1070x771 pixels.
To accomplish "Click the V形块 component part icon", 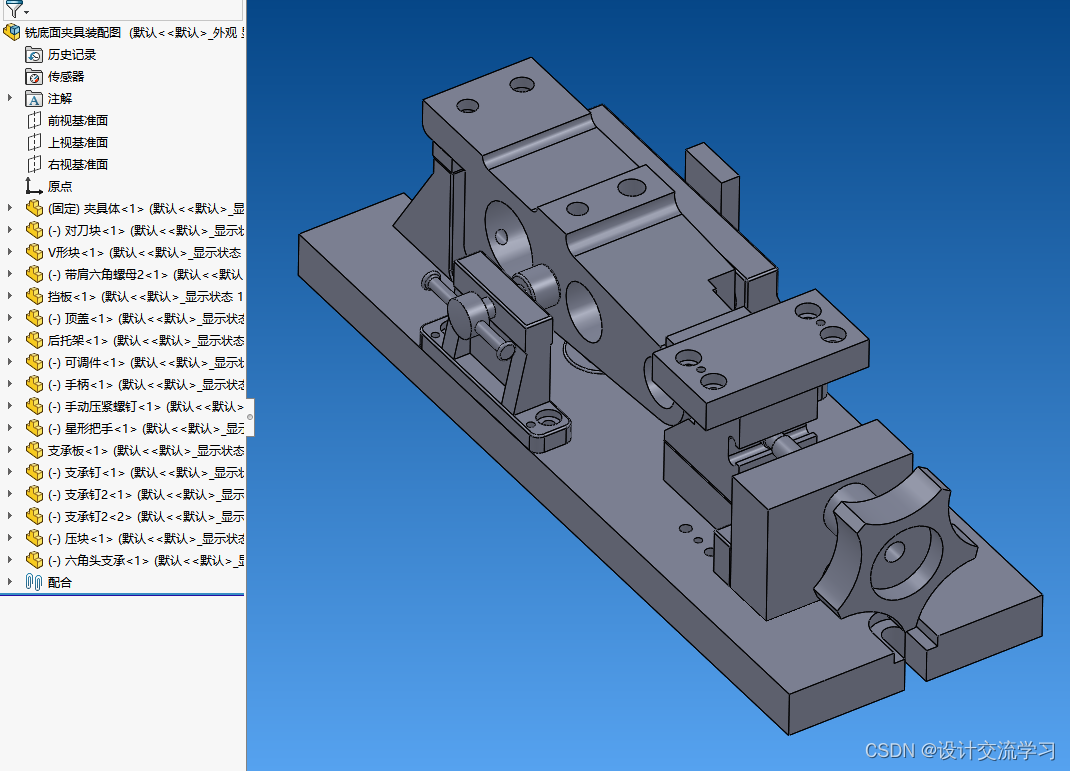I will (x=33, y=252).
